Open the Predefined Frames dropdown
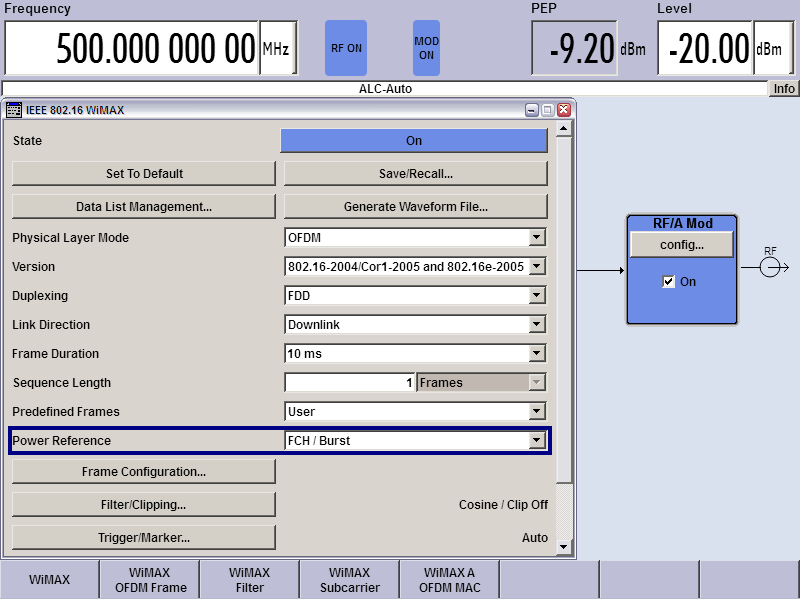Screen dimensions: 800x600 (x=536, y=411)
